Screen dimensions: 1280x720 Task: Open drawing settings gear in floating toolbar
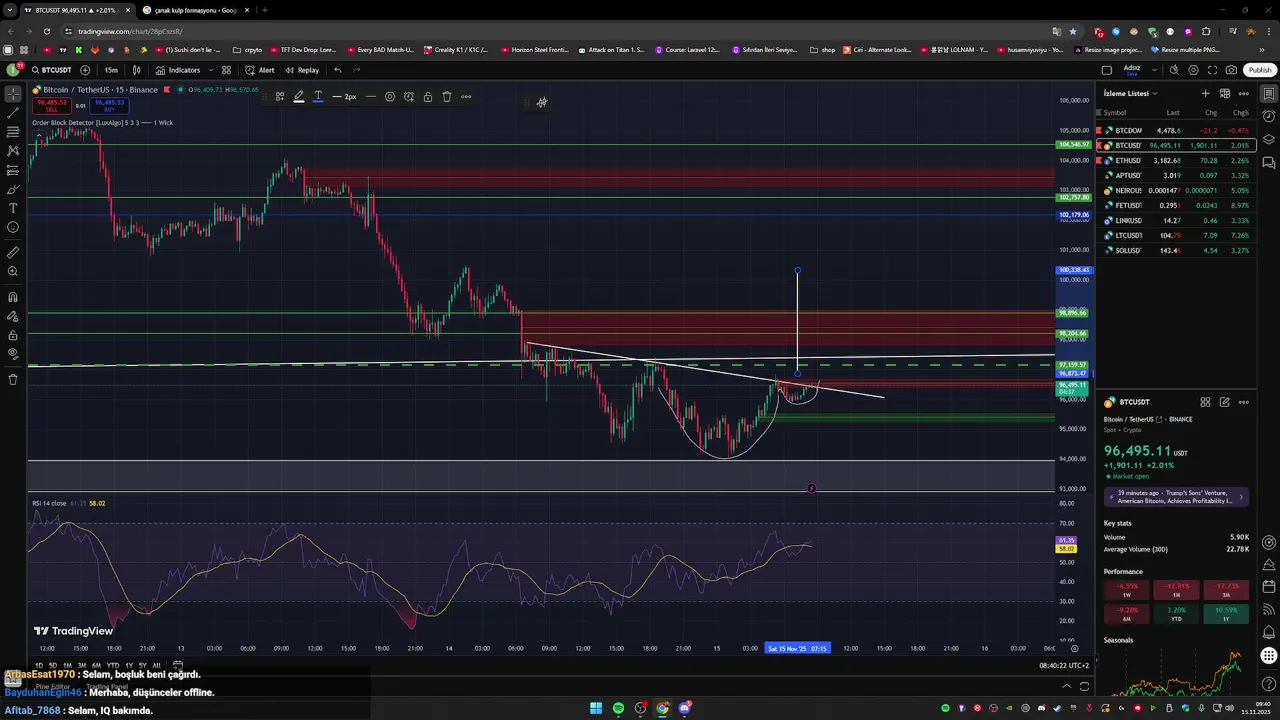tap(390, 97)
